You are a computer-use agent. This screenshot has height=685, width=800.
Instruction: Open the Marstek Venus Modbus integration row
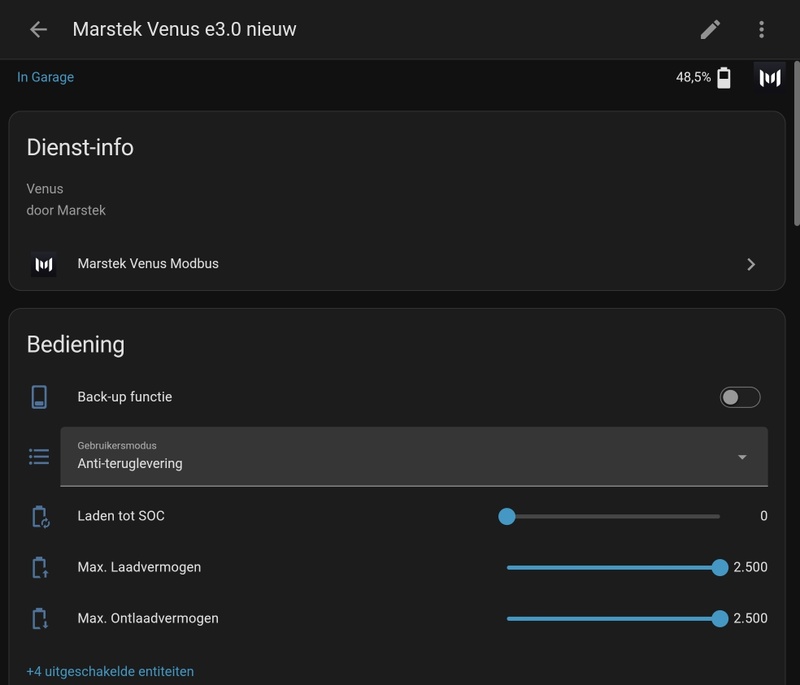tap(396, 264)
